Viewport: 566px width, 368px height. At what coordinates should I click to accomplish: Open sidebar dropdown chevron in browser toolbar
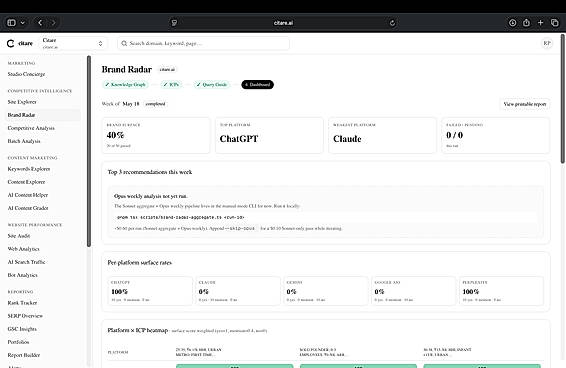pos(23,23)
